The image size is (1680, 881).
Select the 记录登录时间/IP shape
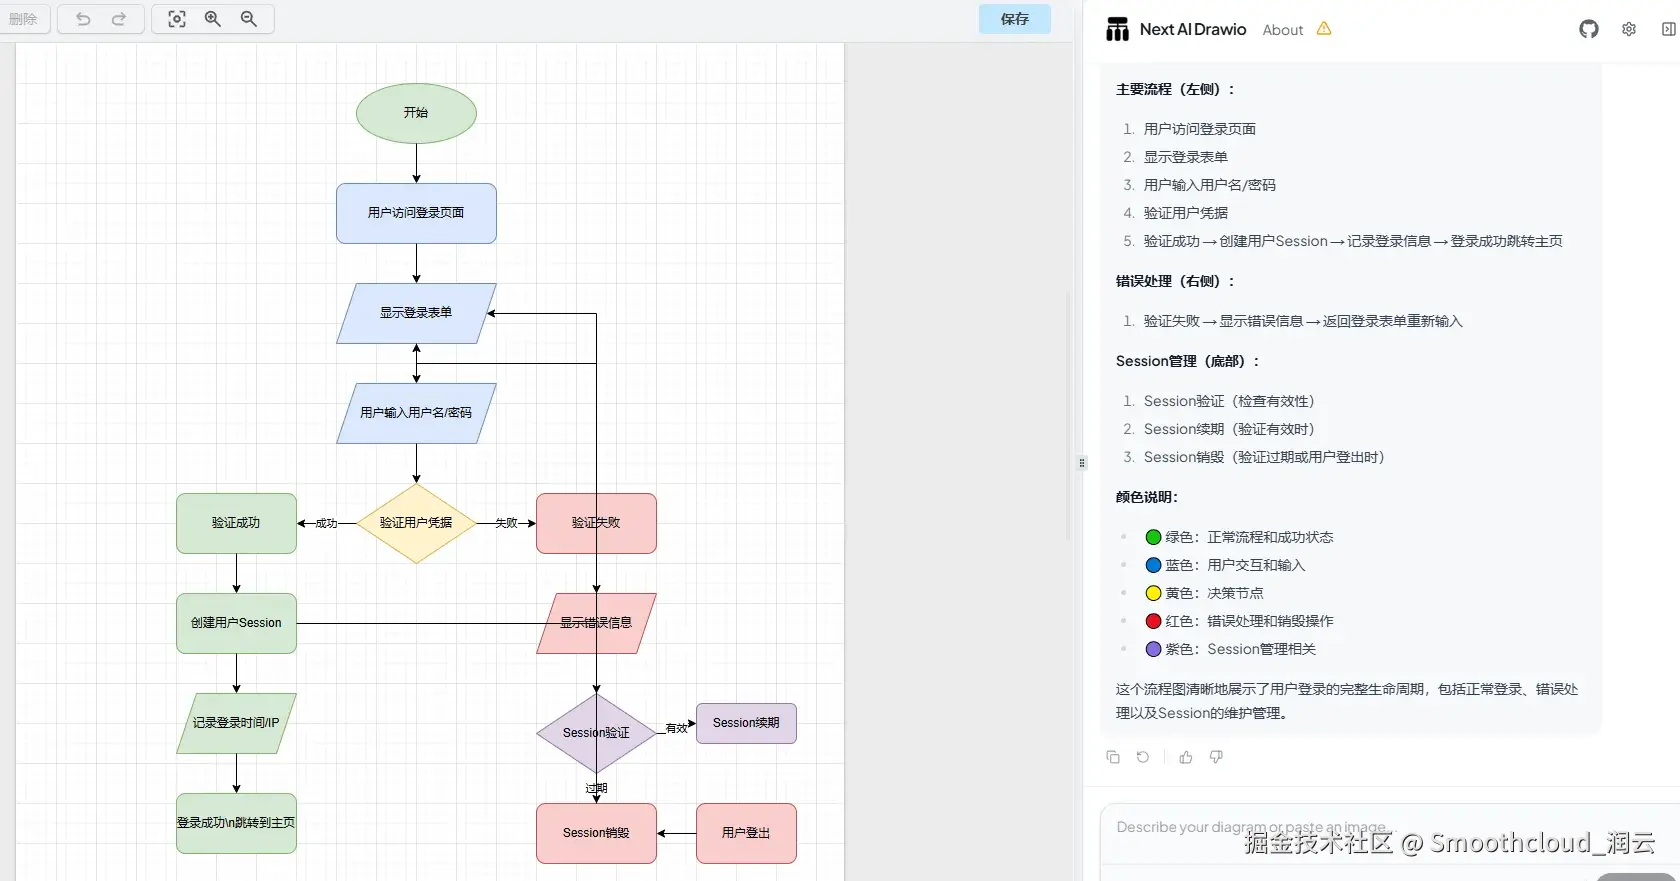pos(236,723)
